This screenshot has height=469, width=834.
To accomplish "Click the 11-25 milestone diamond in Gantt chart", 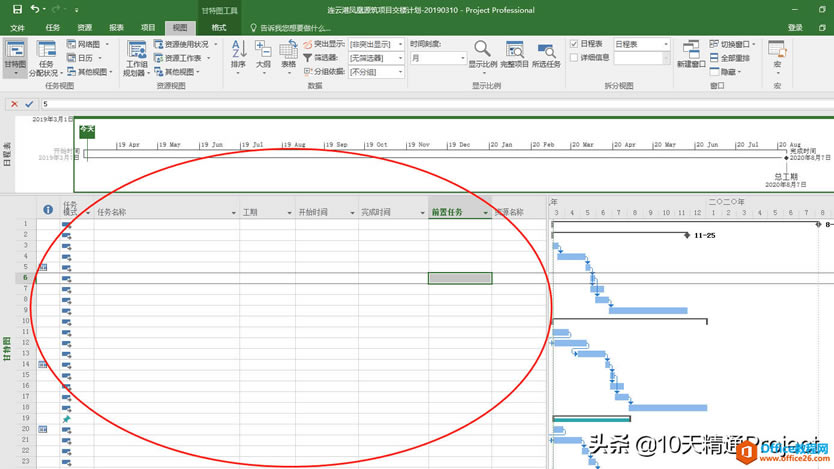I will coord(687,235).
